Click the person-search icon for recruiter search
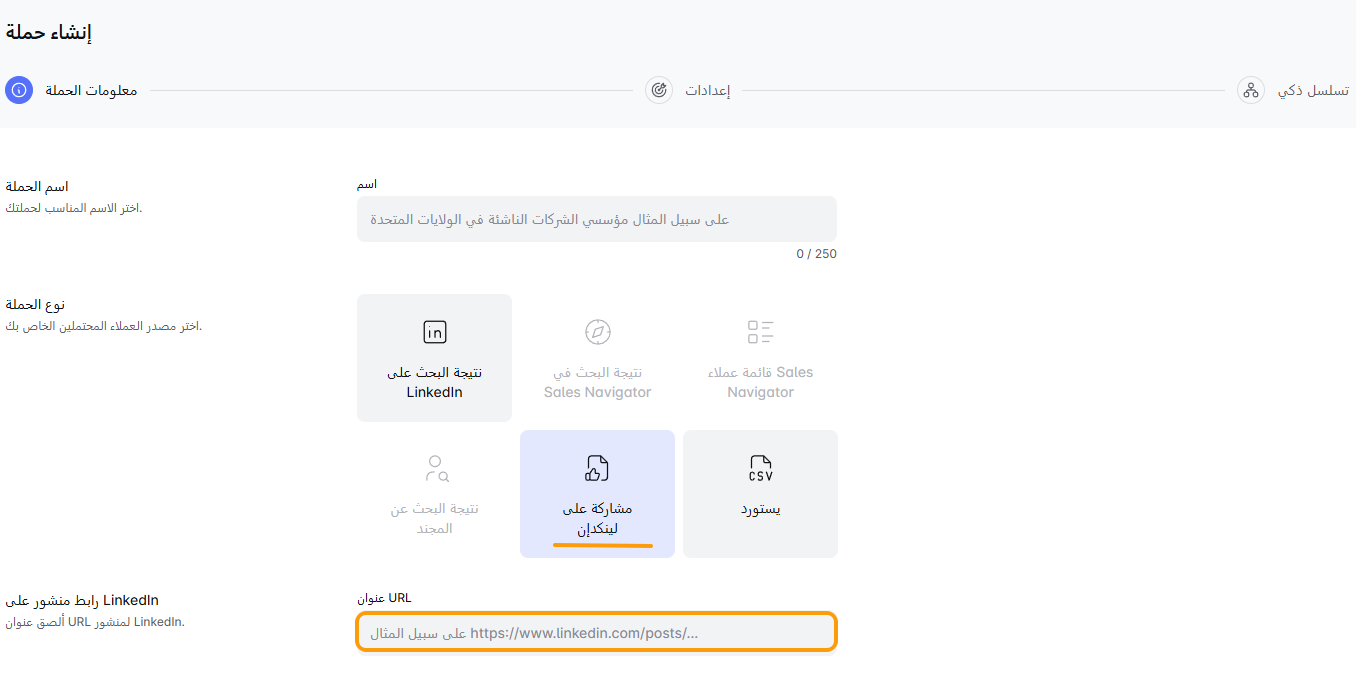 pos(435,468)
